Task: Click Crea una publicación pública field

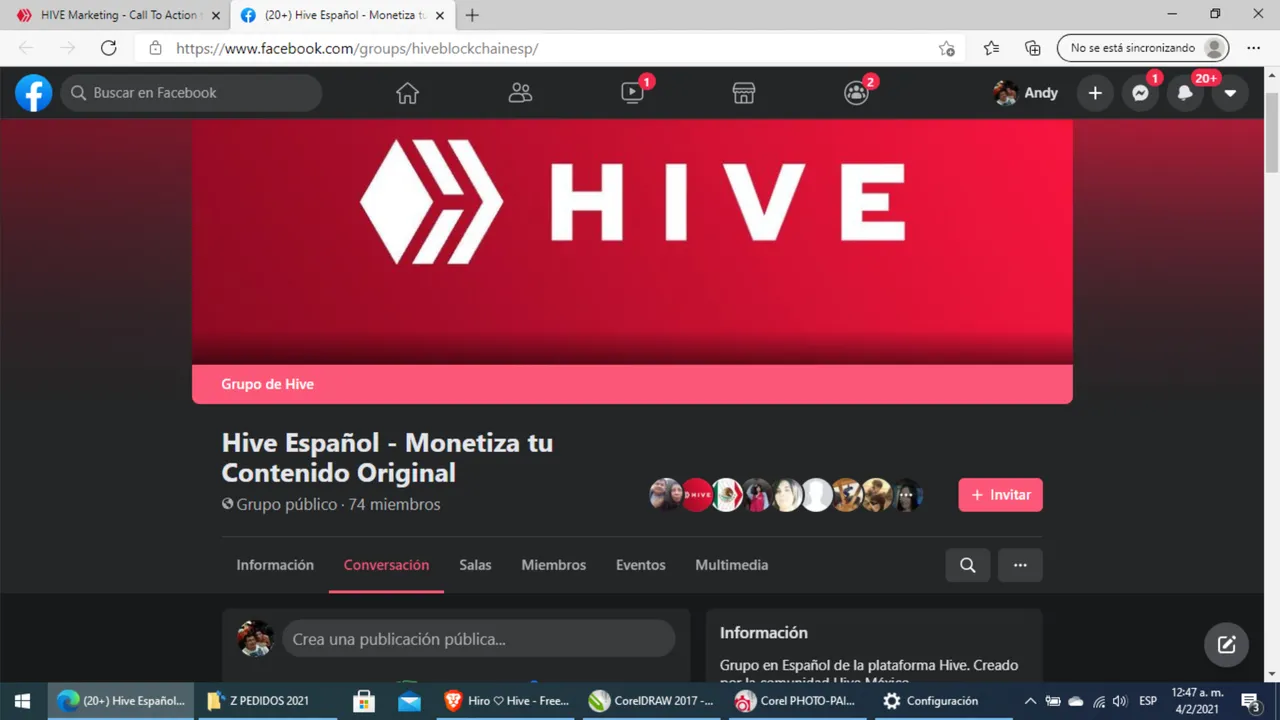Action: click(x=478, y=639)
